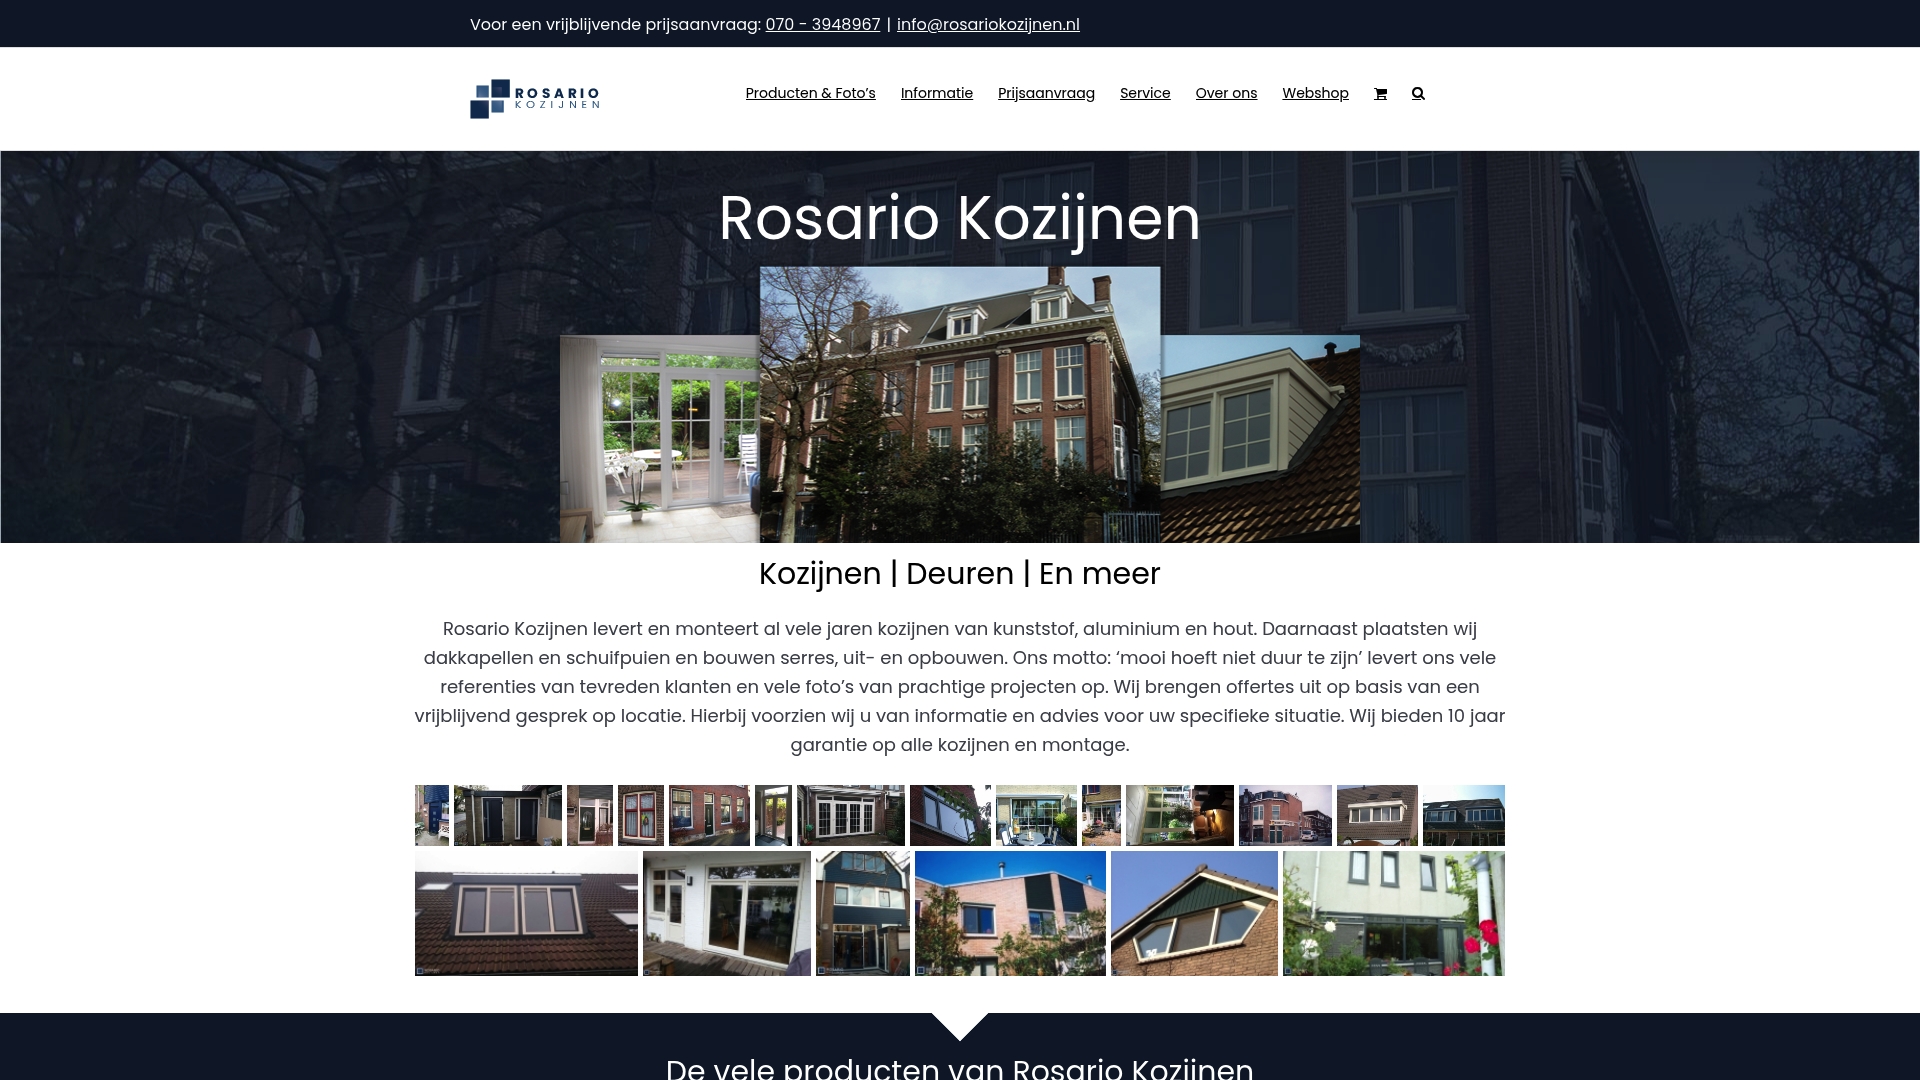Select Over ons in navigation

pos(1226,93)
